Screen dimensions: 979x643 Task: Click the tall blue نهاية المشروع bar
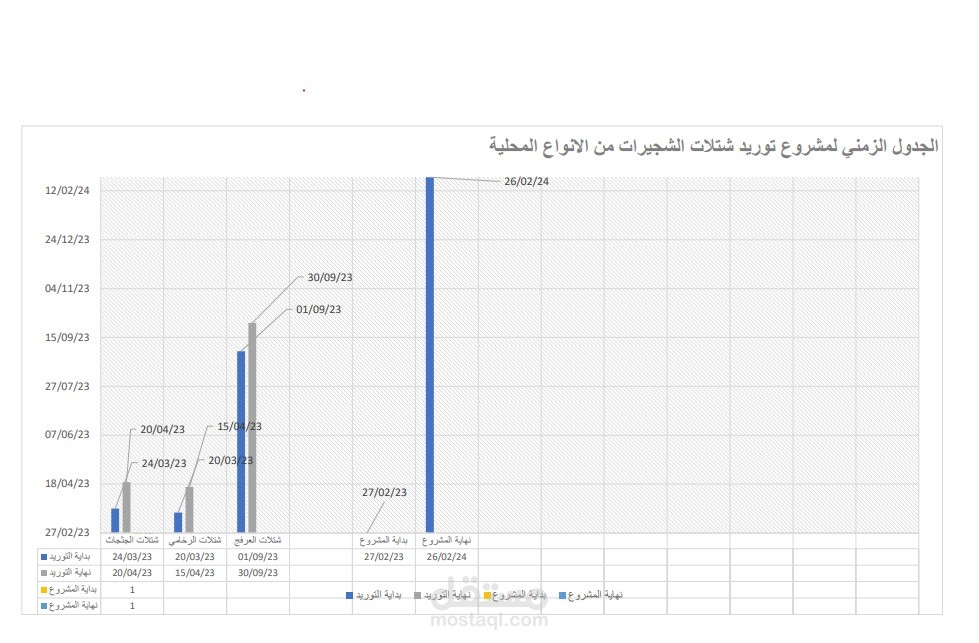point(430,355)
